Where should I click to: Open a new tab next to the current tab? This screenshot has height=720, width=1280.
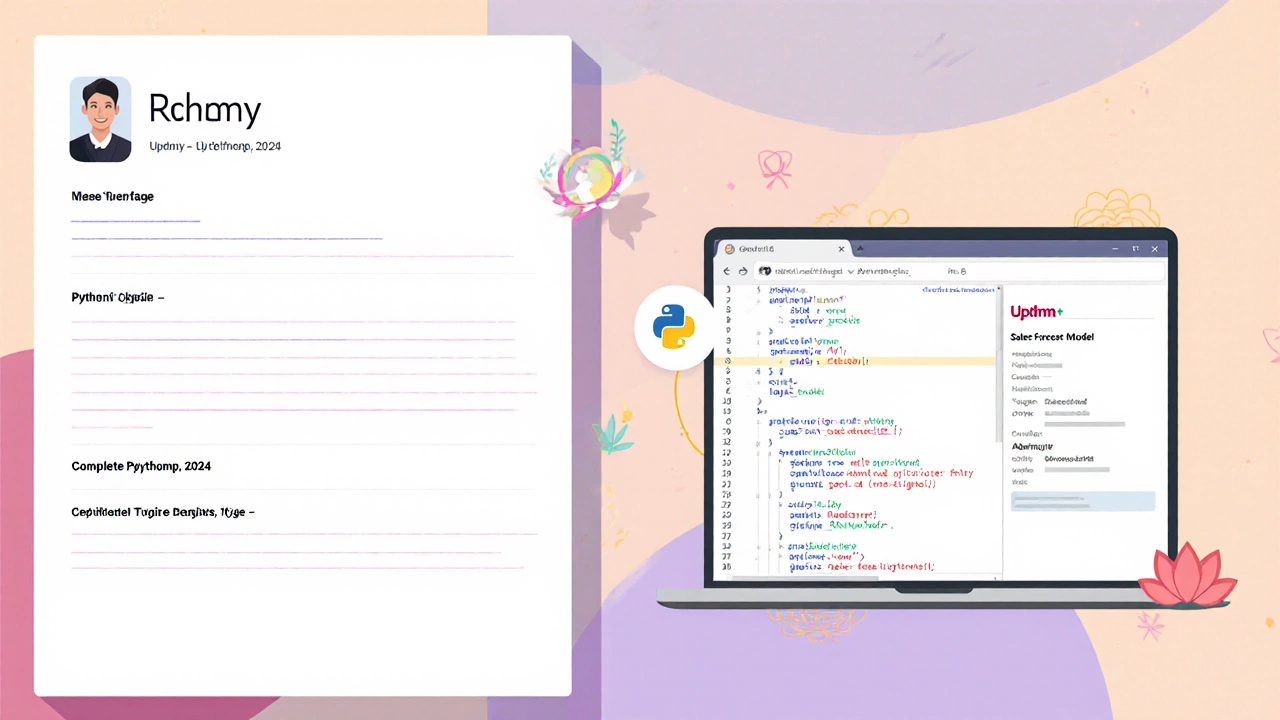[x=860, y=249]
